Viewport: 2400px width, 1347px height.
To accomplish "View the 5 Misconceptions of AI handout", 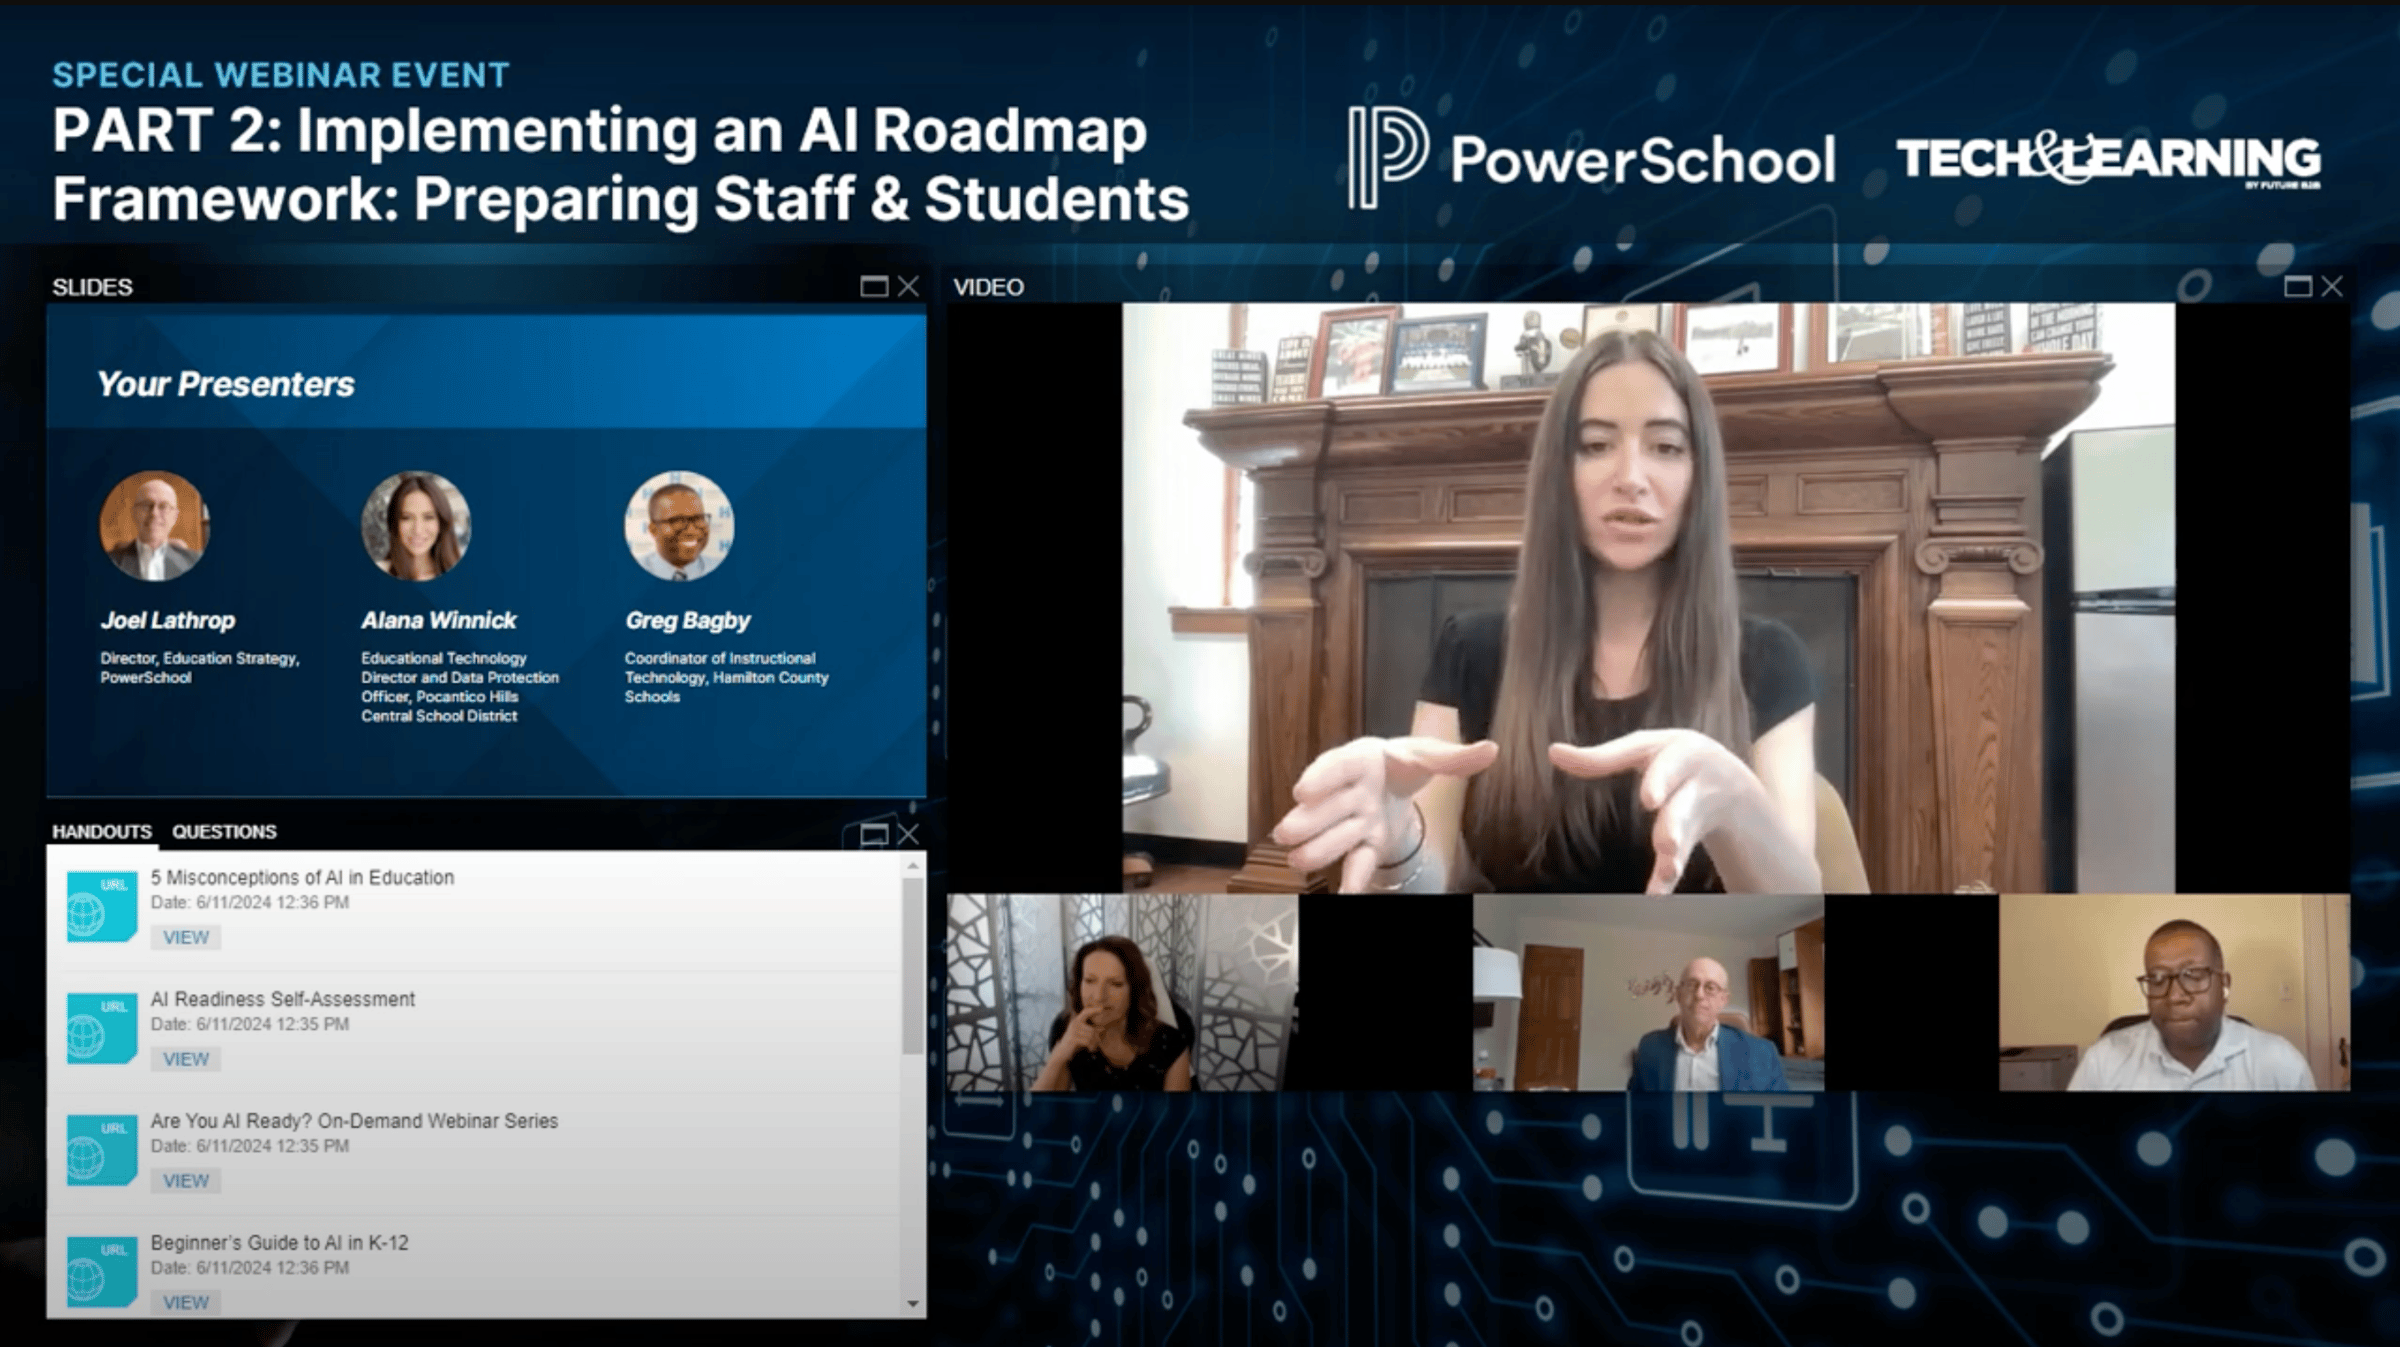I will [186, 937].
